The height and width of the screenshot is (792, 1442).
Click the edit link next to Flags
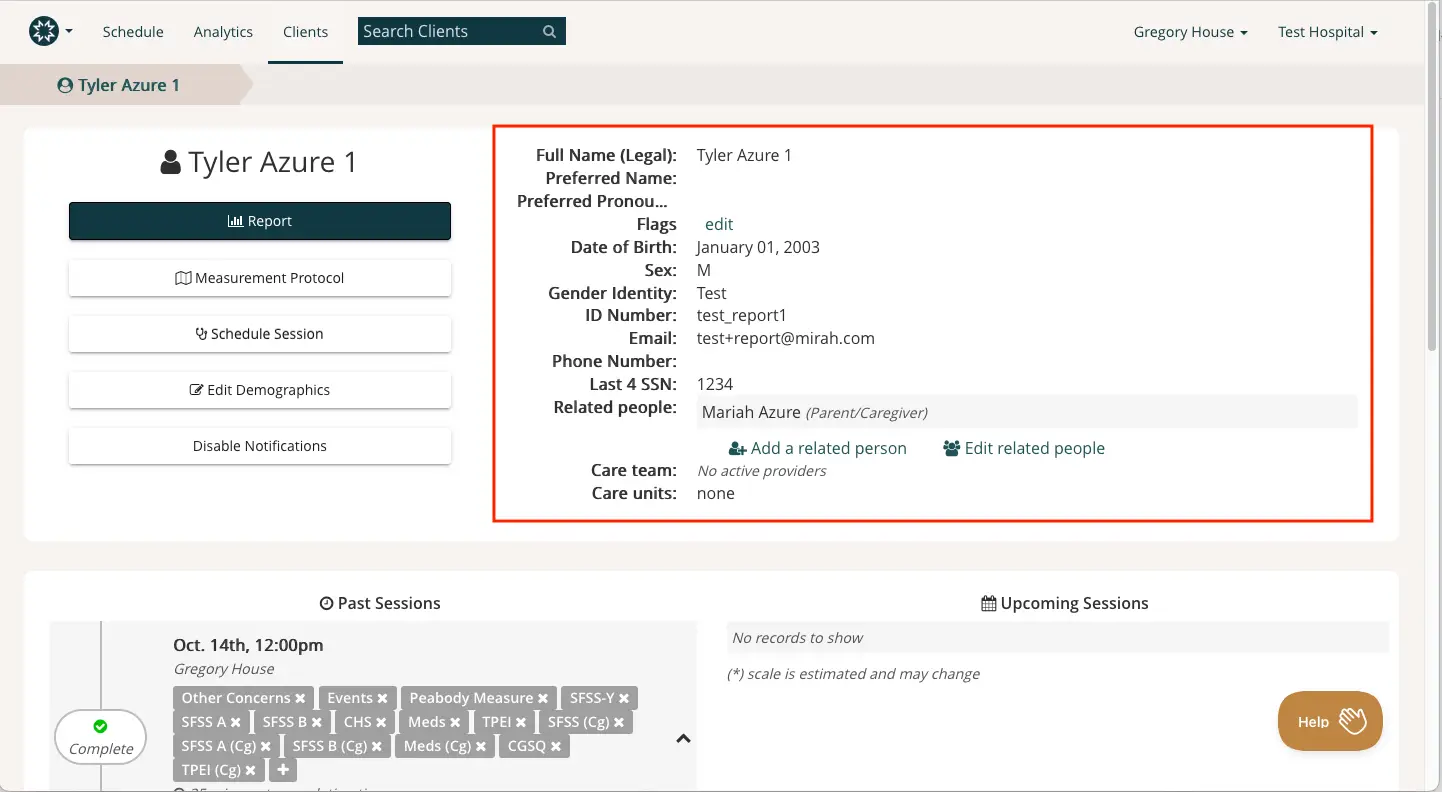pyautogui.click(x=718, y=224)
